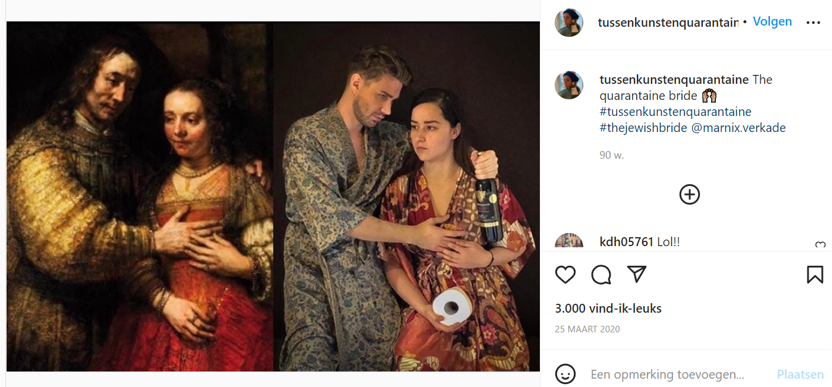
Task: Like the post with the heart icon
Action: tap(565, 274)
